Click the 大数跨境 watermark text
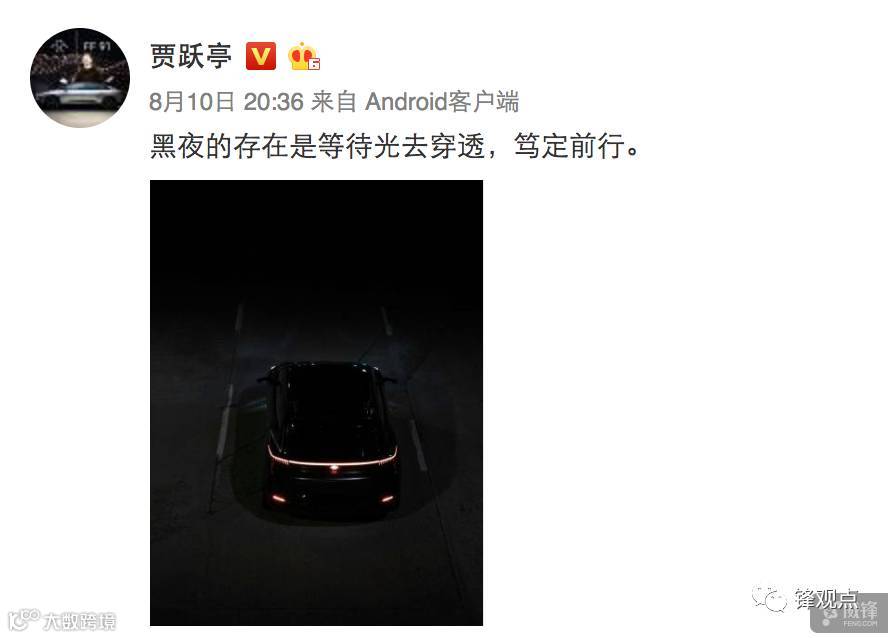Screen dimensions: 888x638 [x=79, y=622]
